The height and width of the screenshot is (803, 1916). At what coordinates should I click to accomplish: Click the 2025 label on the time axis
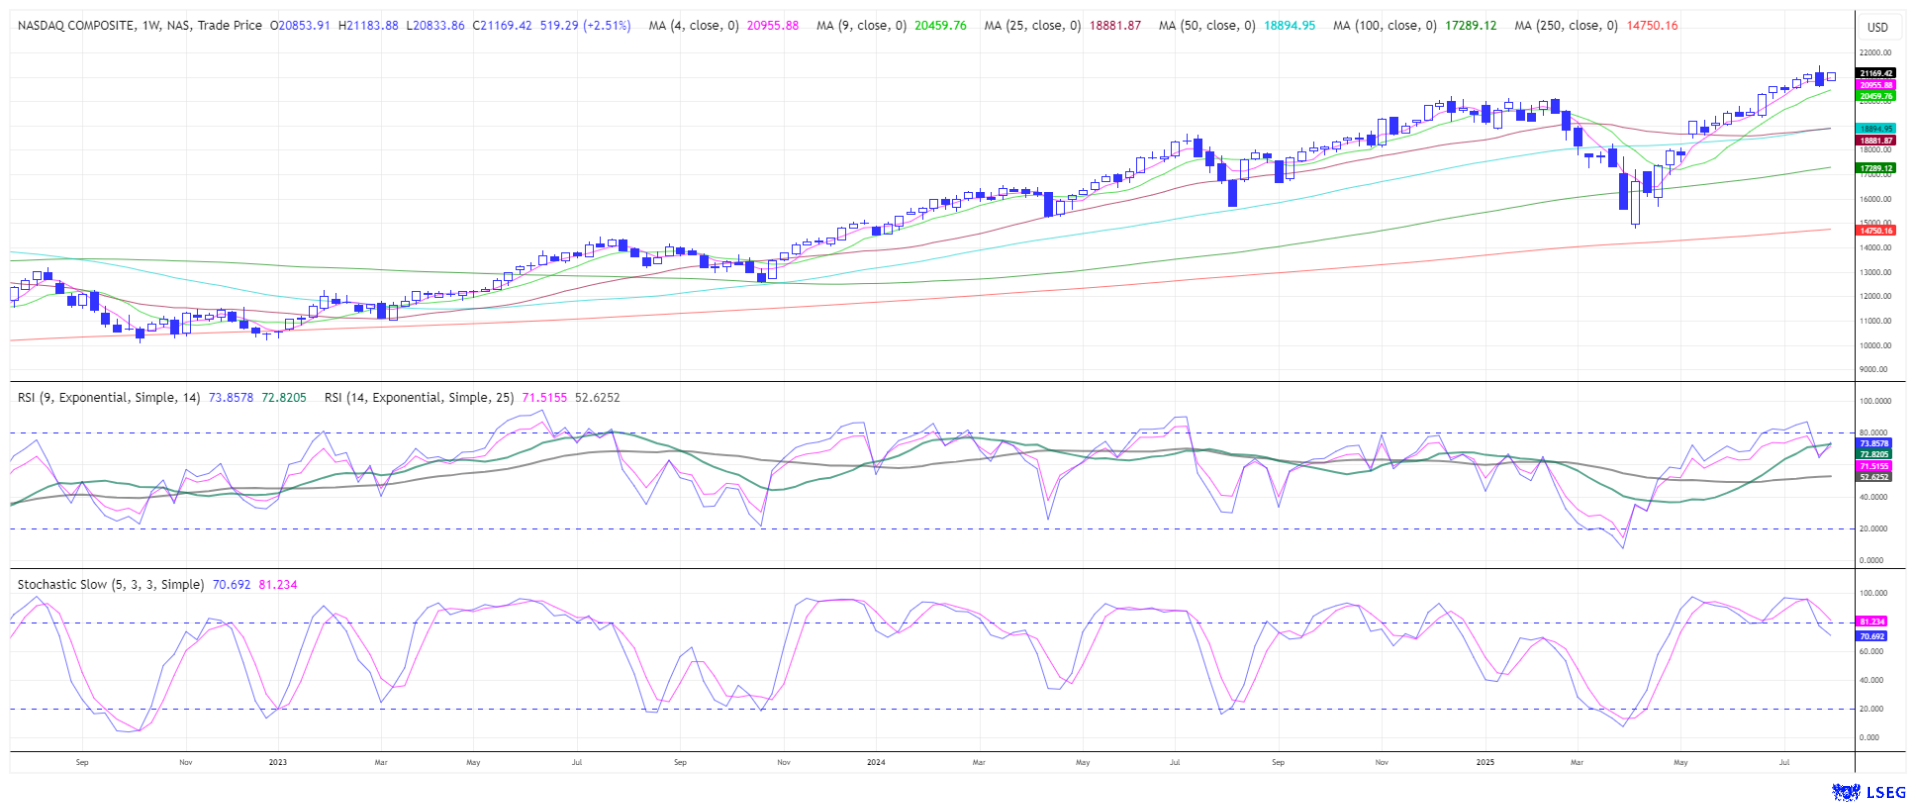click(x=1485, y=763)
